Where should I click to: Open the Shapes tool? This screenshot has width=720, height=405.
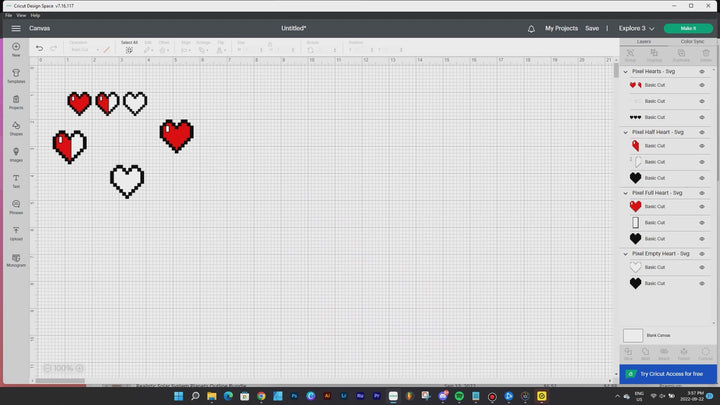[16, 127]
